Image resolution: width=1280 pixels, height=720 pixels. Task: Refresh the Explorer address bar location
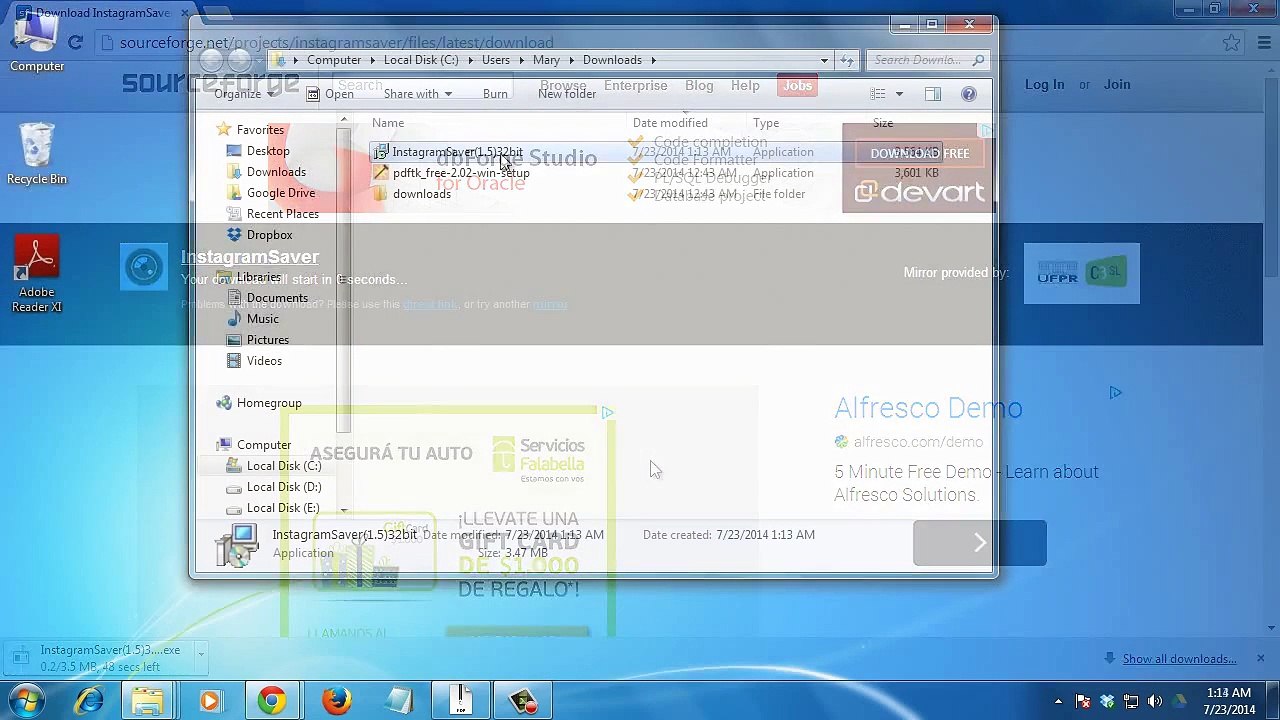tap(847, 60)
